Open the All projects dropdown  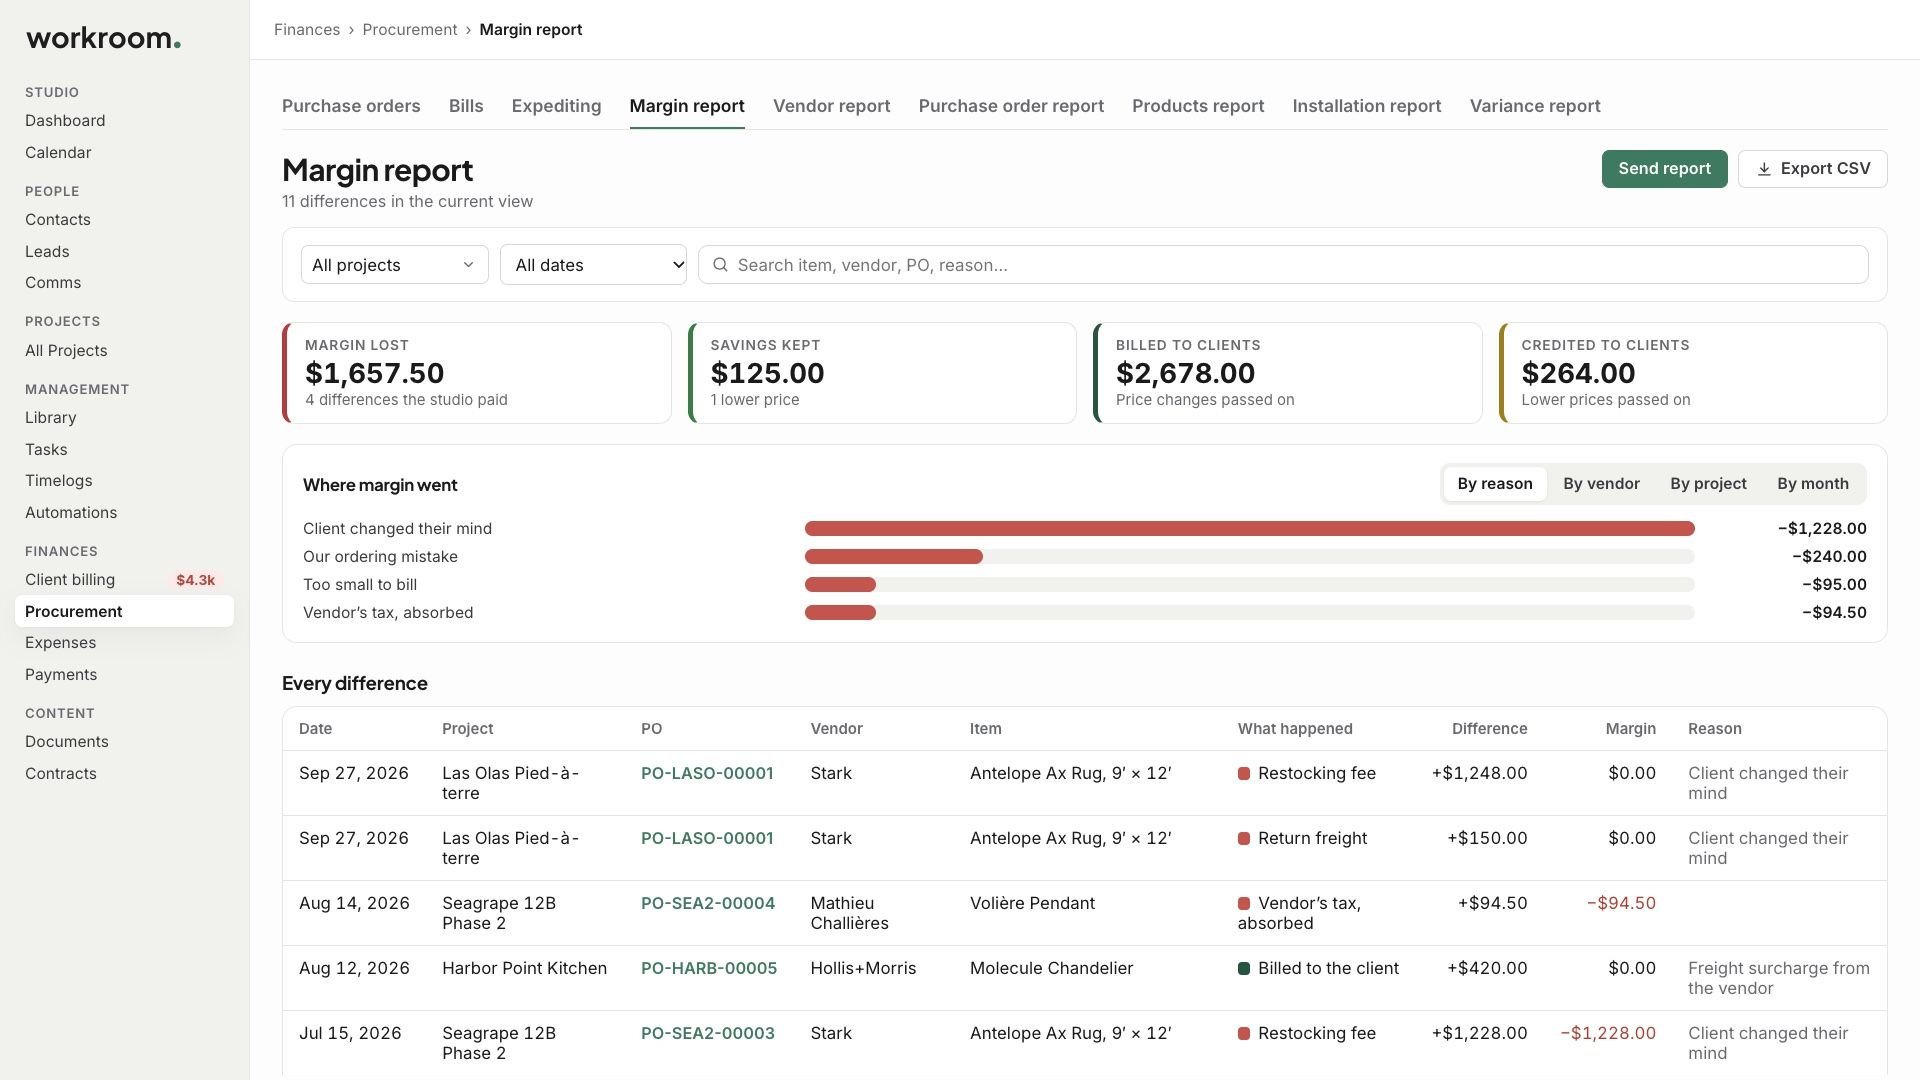click(394, 265)
